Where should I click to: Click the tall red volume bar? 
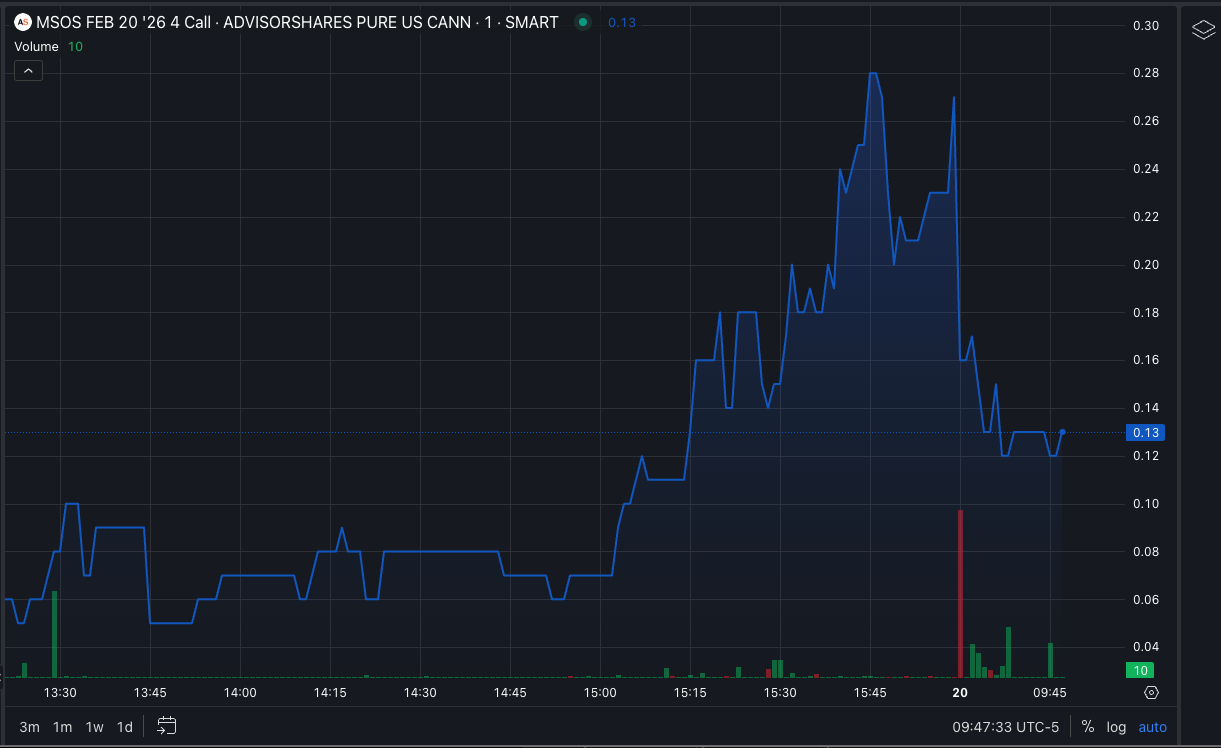pos(960,592)
